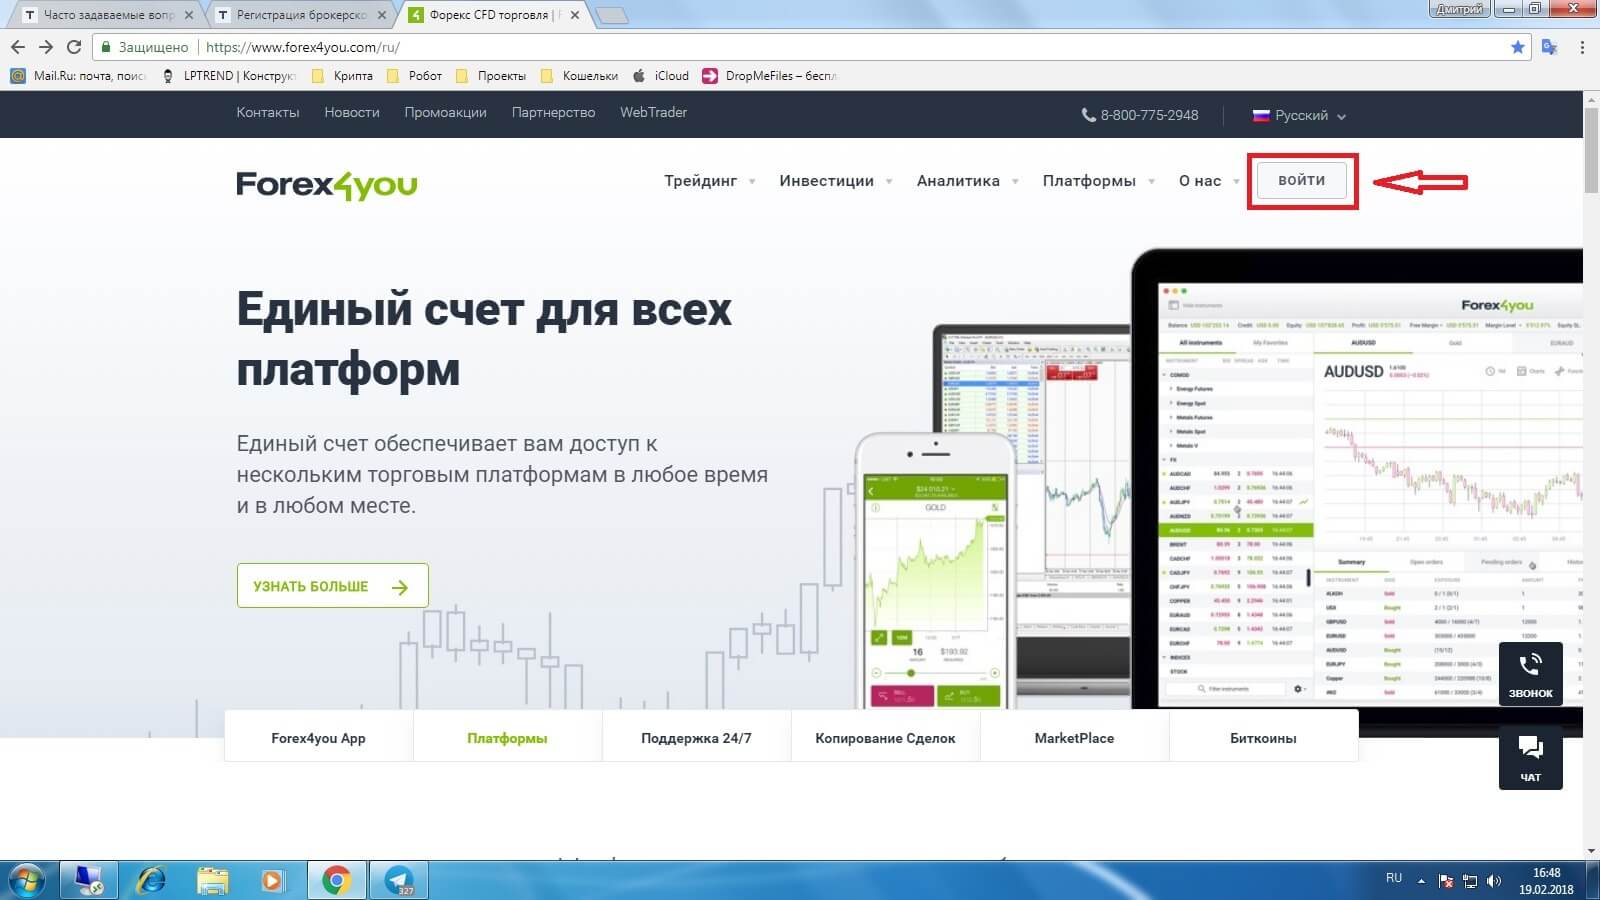Click the page vertical scrollbar thumb
Viewport: 1600px width, 900px height.
(x=1591, y=150)
